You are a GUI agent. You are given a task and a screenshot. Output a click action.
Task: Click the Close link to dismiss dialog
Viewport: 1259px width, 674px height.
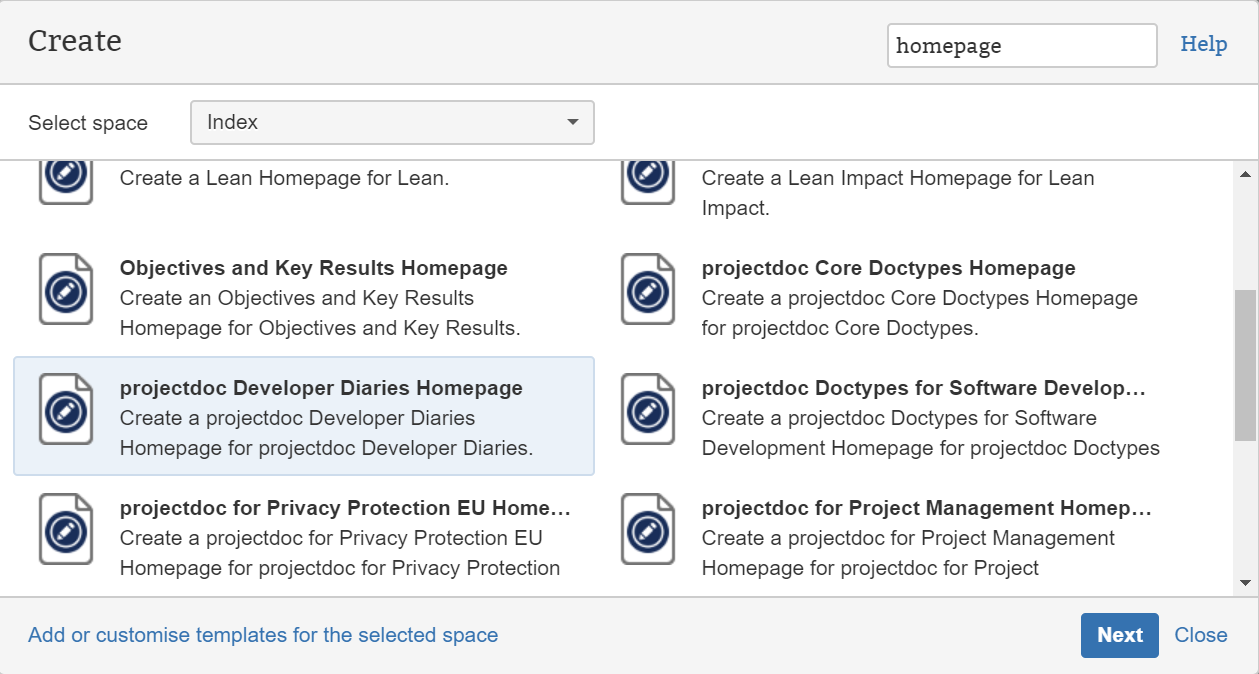(x=1201, y=635)
